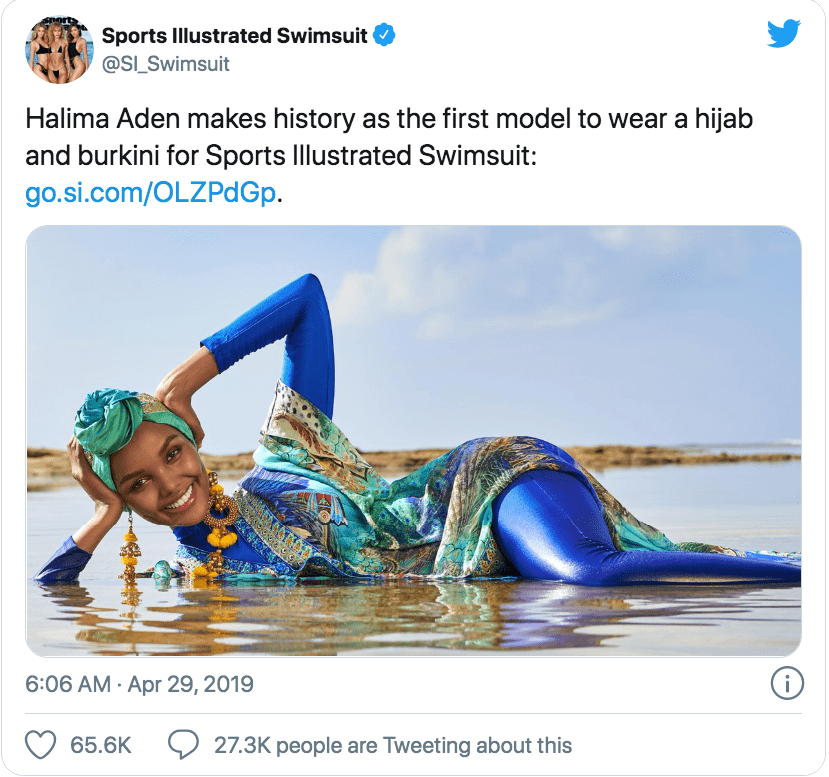Screen dimensions: 829x777
Task: Click the 6:06 AM timestamp
Action: pyautogui.click(x=68, y=684)
